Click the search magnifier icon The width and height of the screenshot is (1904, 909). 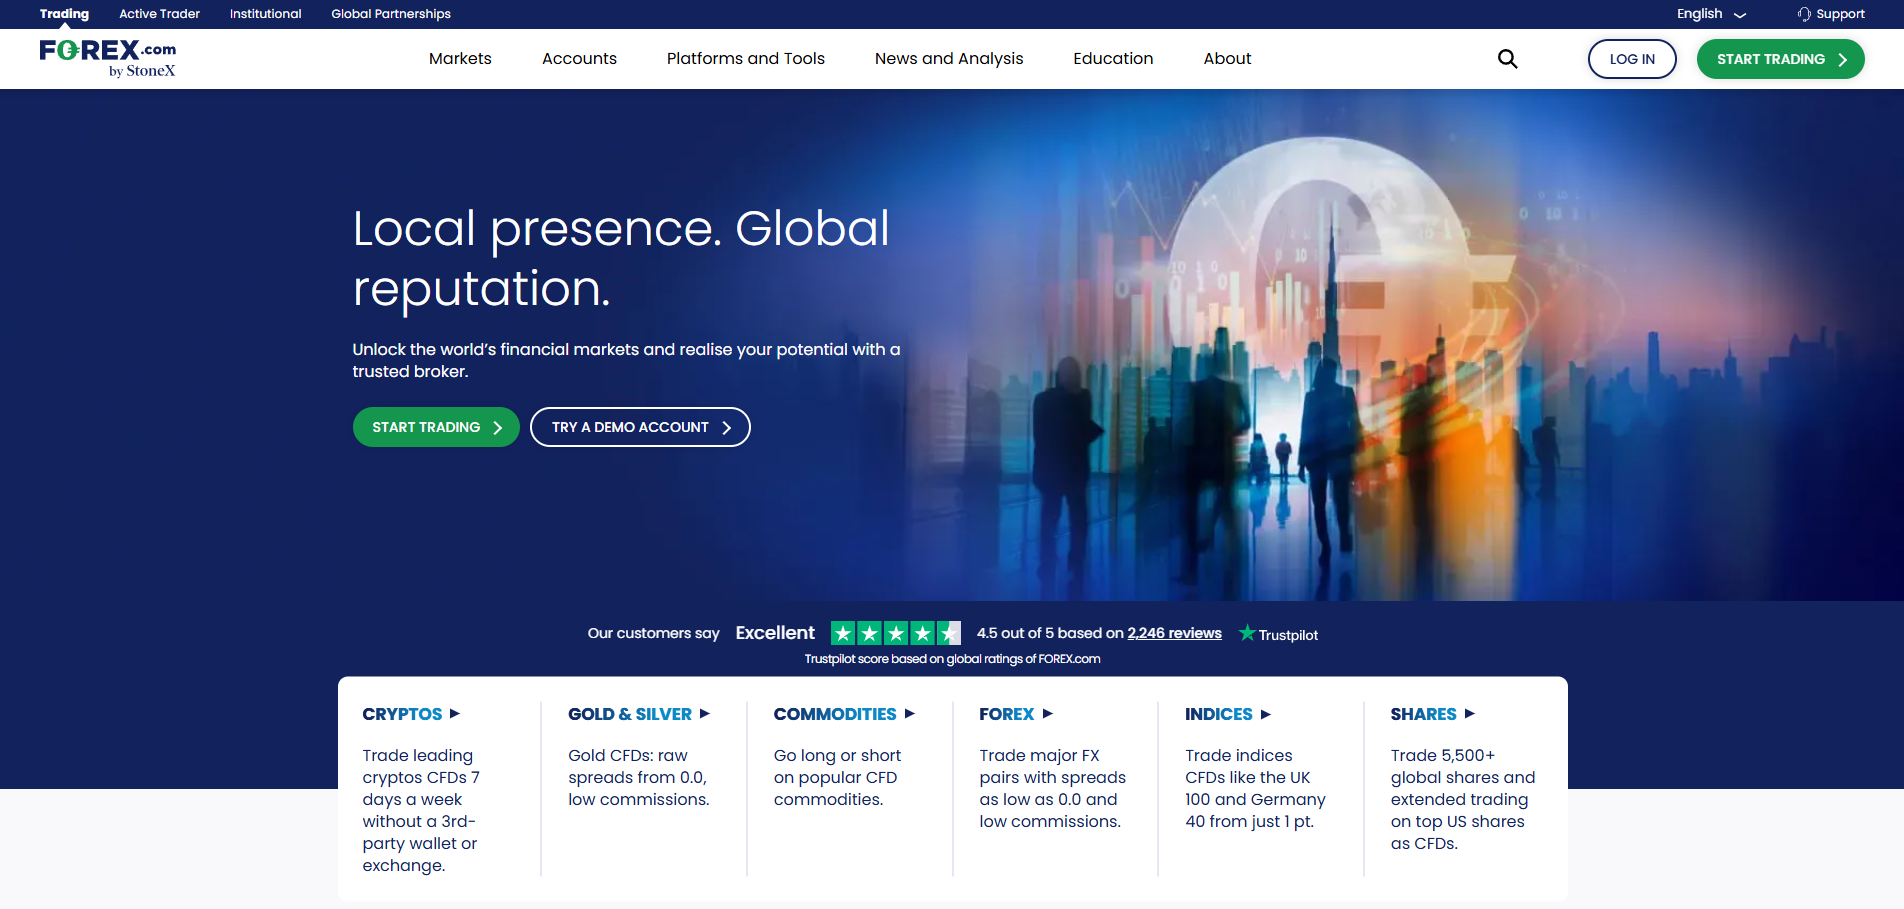[1507, 59]
